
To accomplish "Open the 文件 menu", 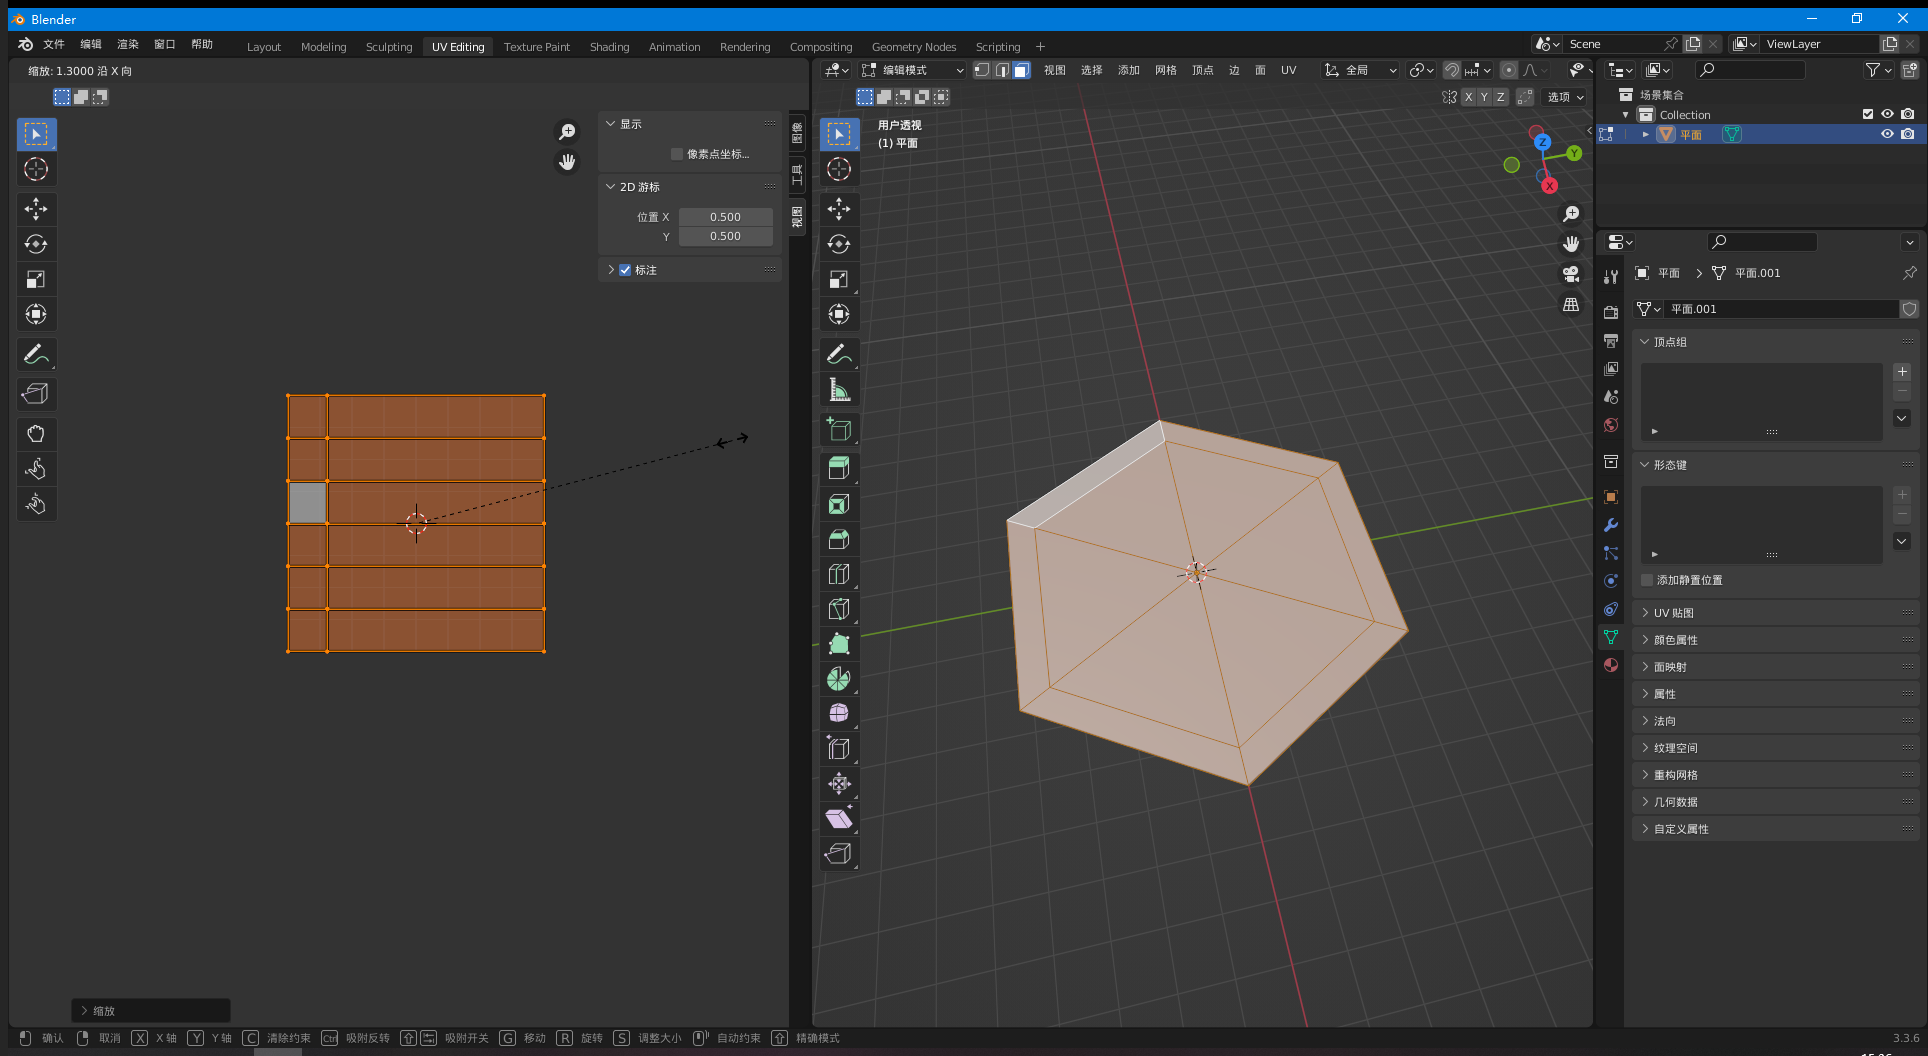I will coord(54,44).
